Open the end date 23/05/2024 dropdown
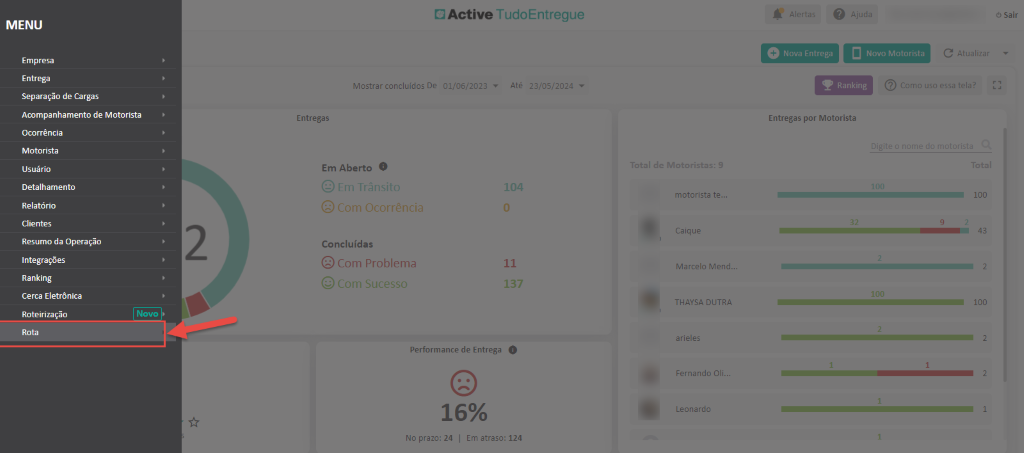Viewport: 1024px width, 453px height. (x=557, y=86)
